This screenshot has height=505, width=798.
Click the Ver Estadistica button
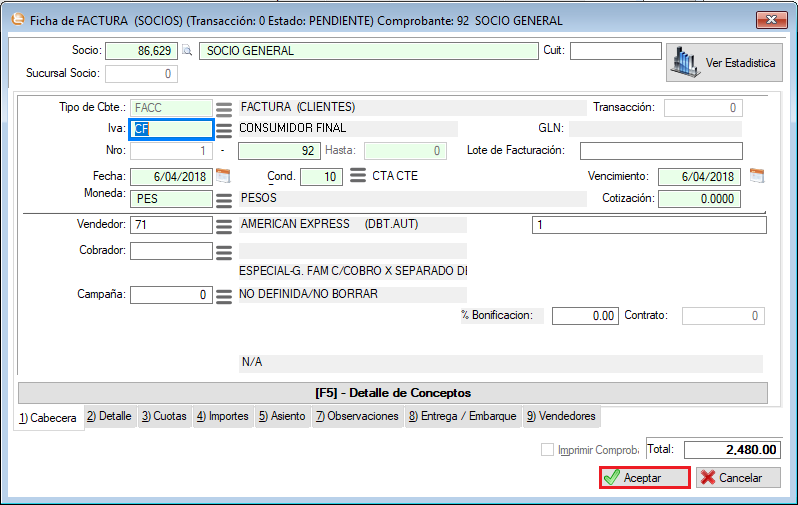(725, 62)
